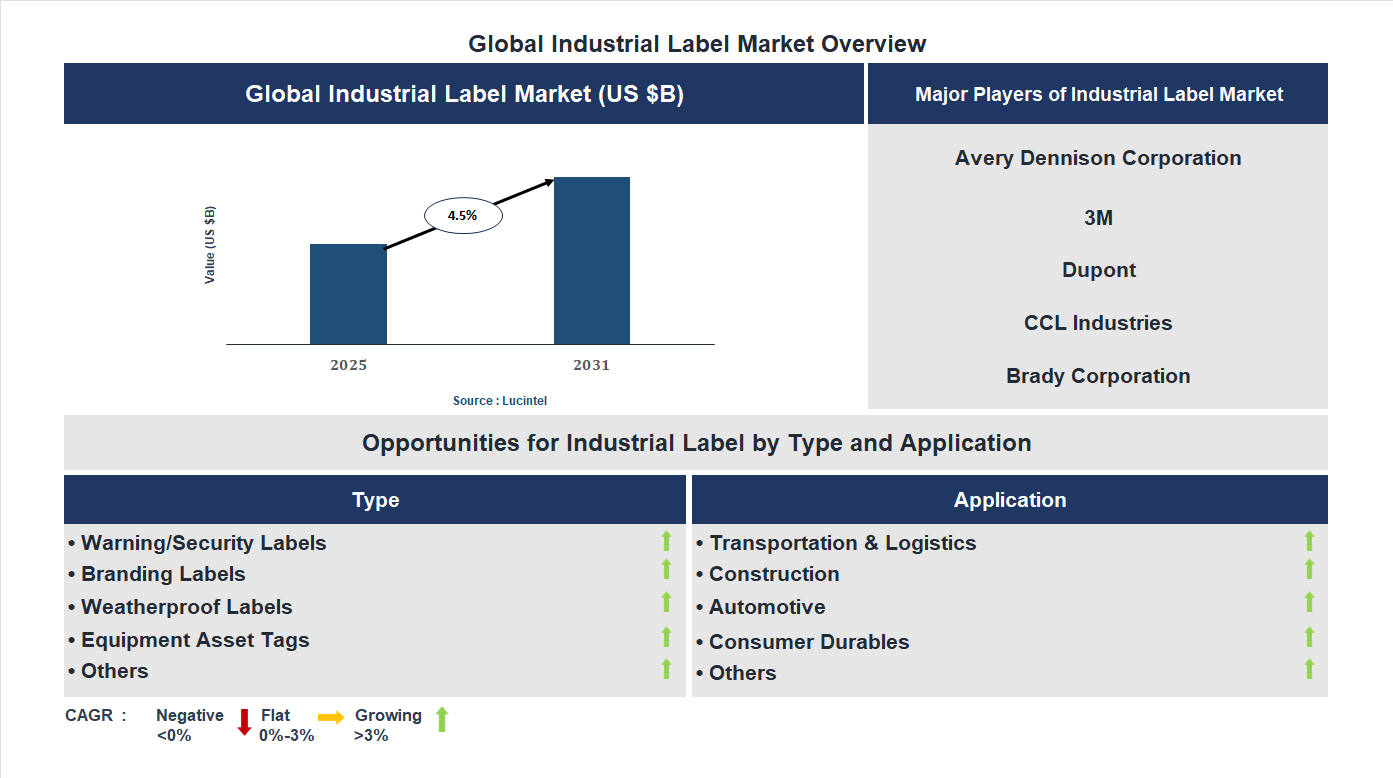The width and height of the screenshot is (1393, 778).
Task: Click the red Negative CAGR arrow in legend
Action: pos(245,721)
